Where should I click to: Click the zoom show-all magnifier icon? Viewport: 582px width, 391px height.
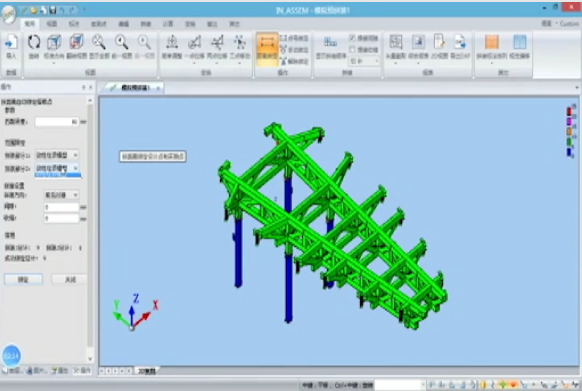click(x=99, y=46)
